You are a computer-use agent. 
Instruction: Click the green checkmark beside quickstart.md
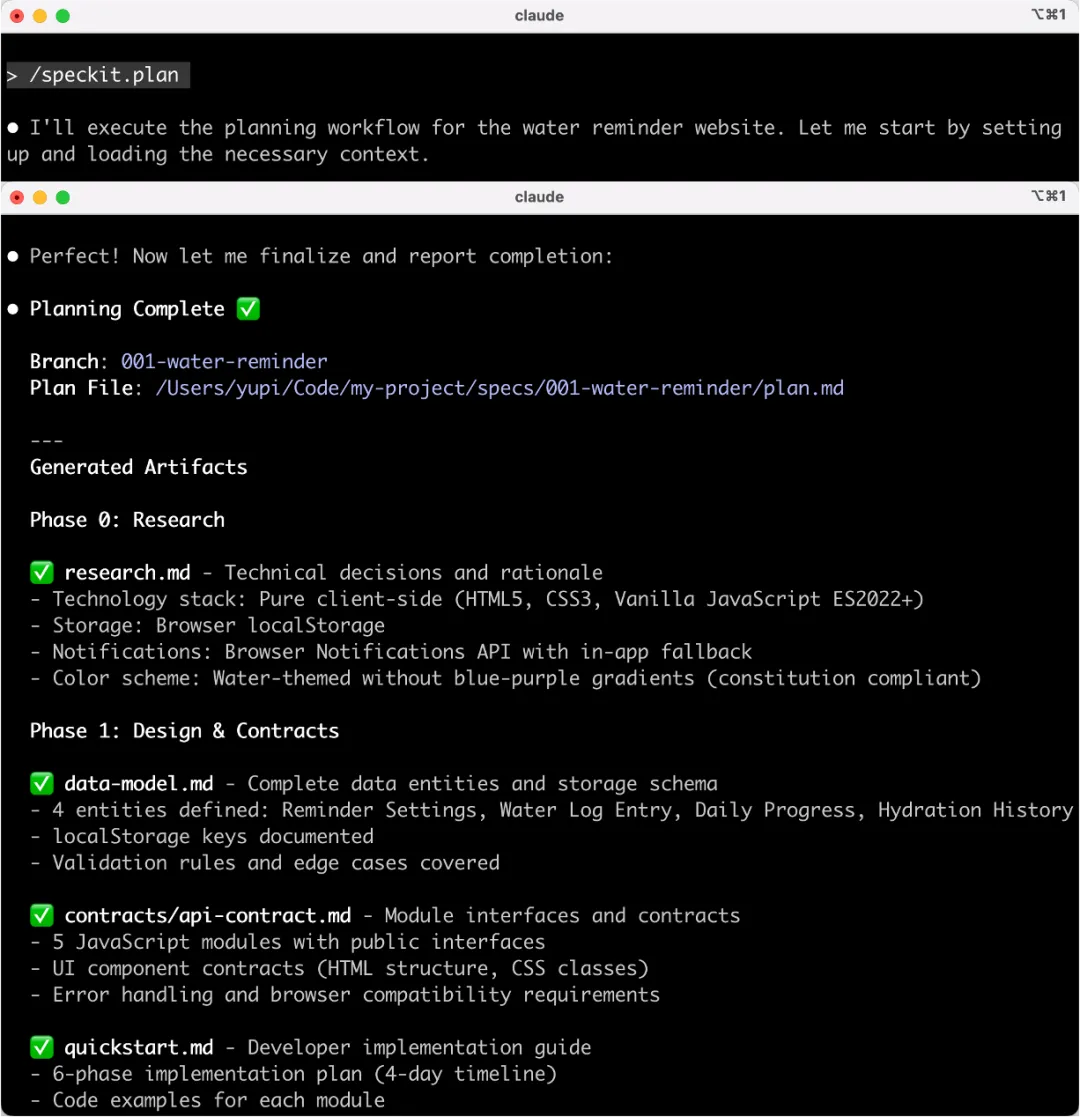click(x=41, y=1048)
